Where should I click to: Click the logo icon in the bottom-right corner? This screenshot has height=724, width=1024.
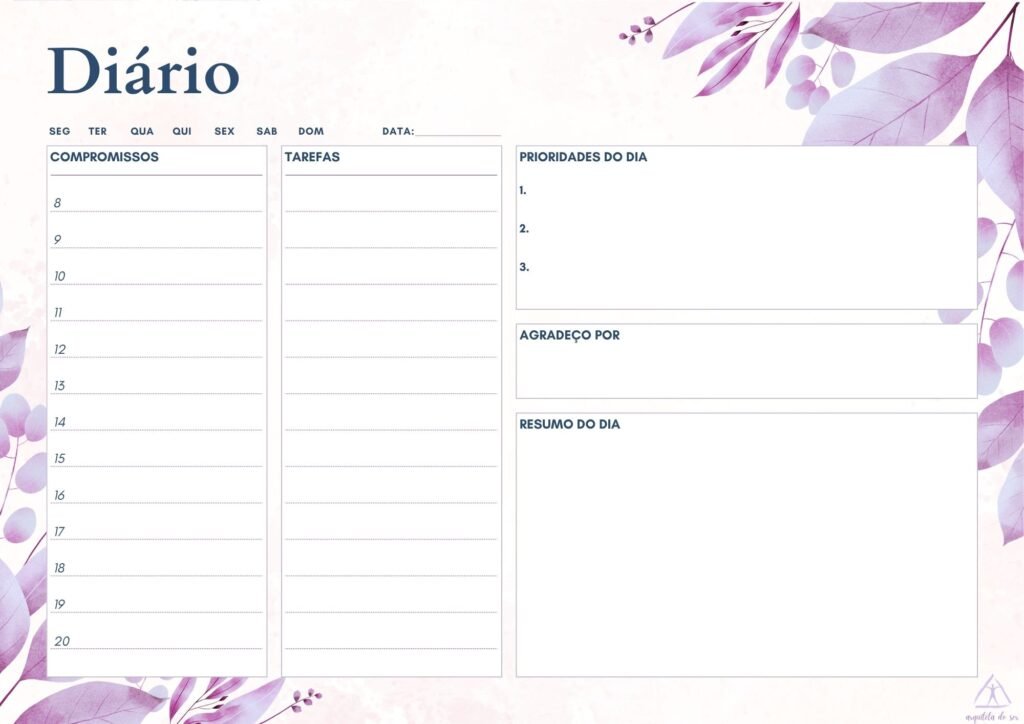click(991, 692)
